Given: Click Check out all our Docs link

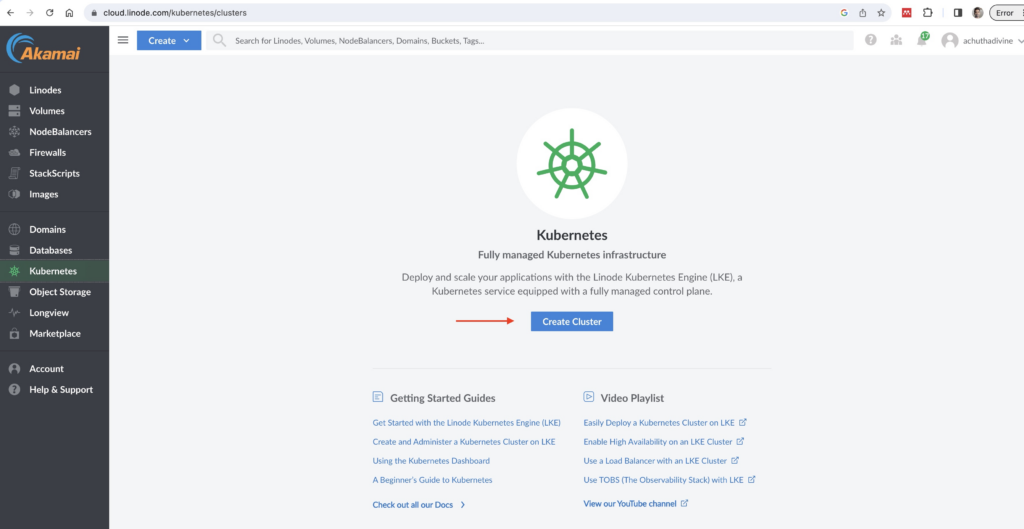Looking at the screenshot, I should [419, 505].
